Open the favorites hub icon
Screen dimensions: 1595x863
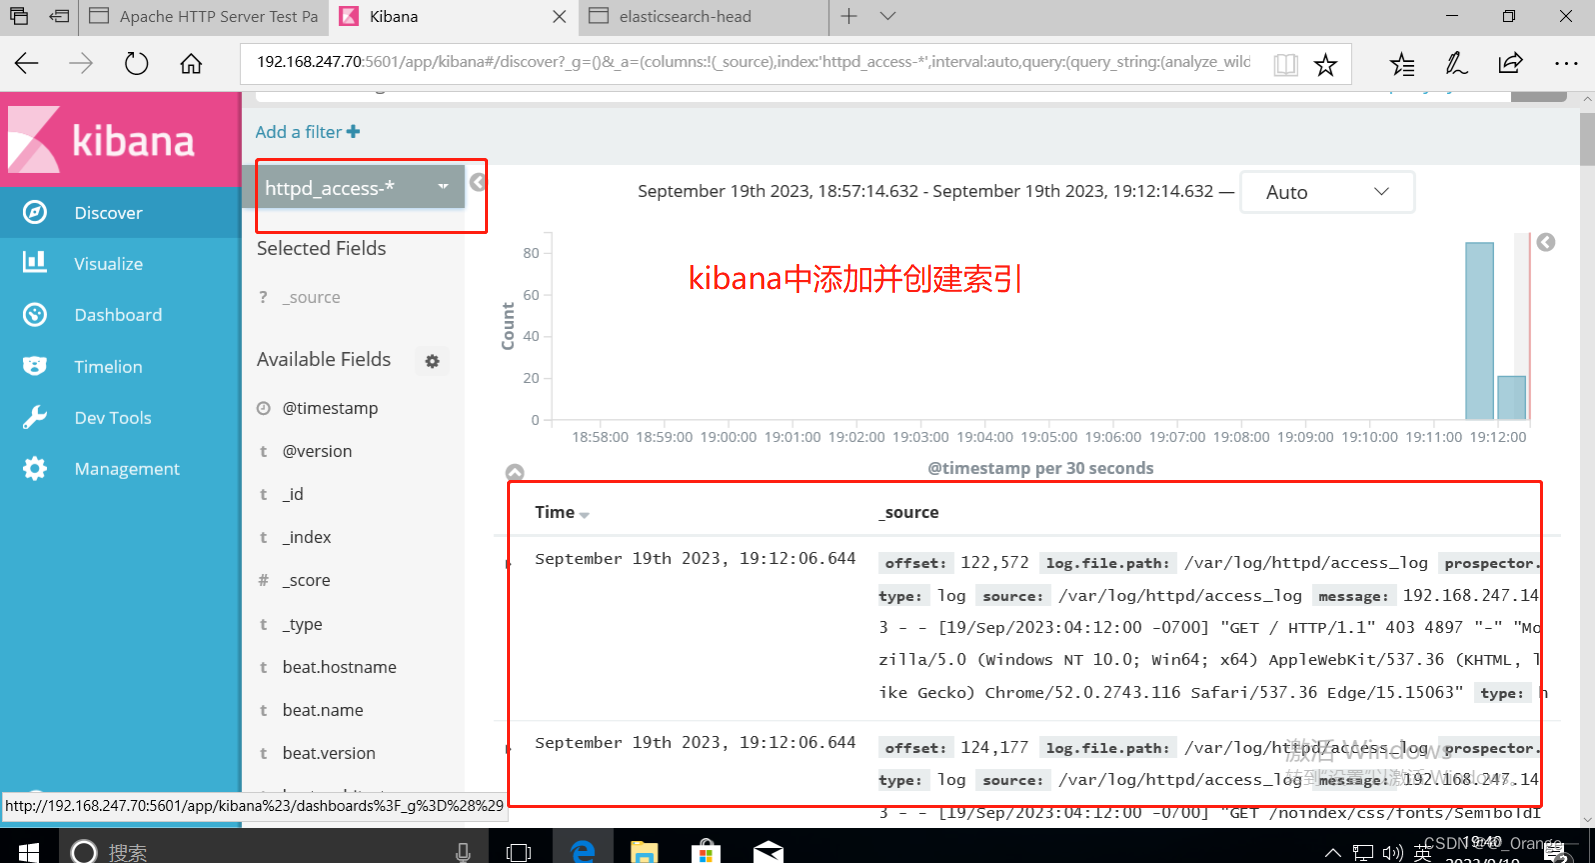(x=1402, y=64)
